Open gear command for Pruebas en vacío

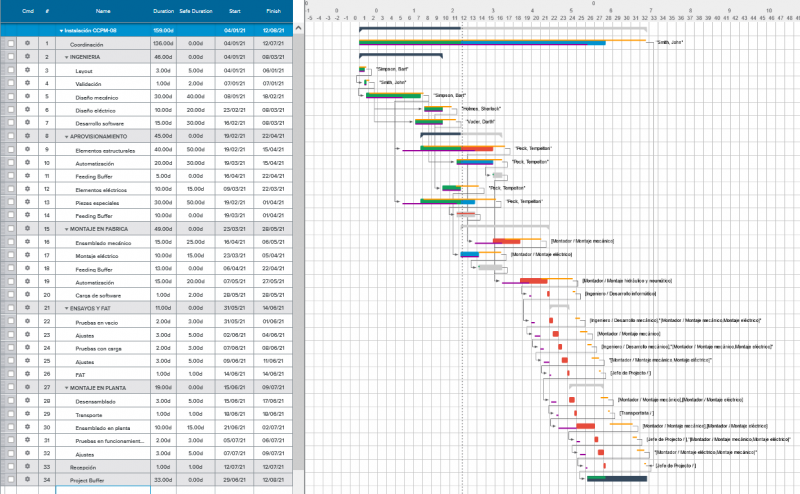(x=27, y=321)
